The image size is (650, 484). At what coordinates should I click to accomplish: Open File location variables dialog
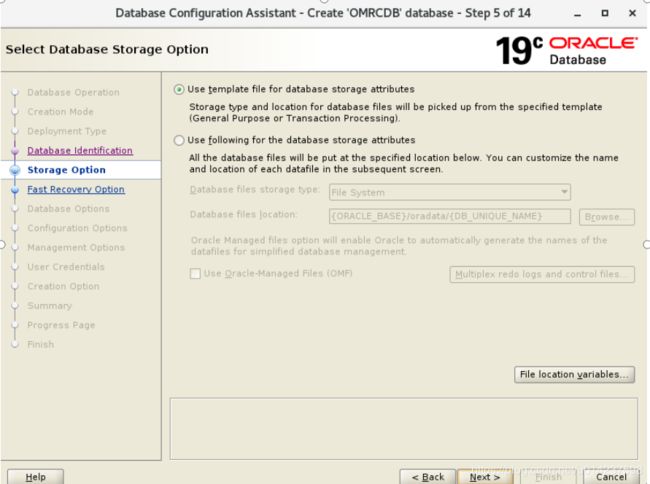pyautogui.click(x=574, y=375)
